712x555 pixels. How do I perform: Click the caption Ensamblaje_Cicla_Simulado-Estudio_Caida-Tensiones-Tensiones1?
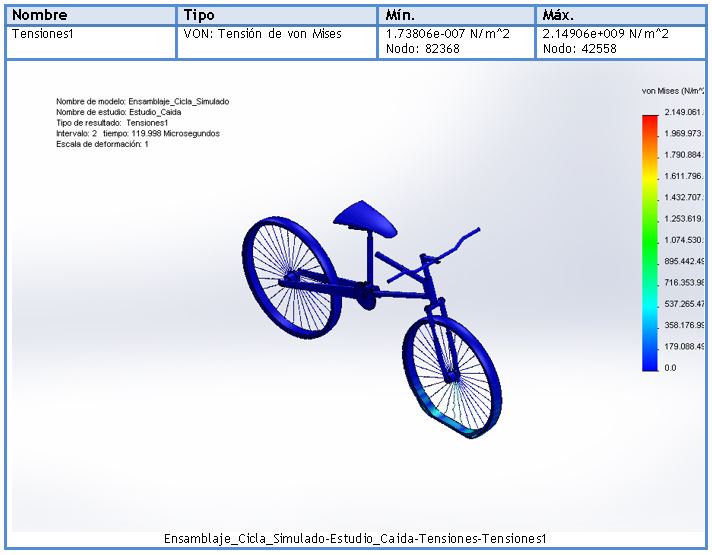coord(355,539)
